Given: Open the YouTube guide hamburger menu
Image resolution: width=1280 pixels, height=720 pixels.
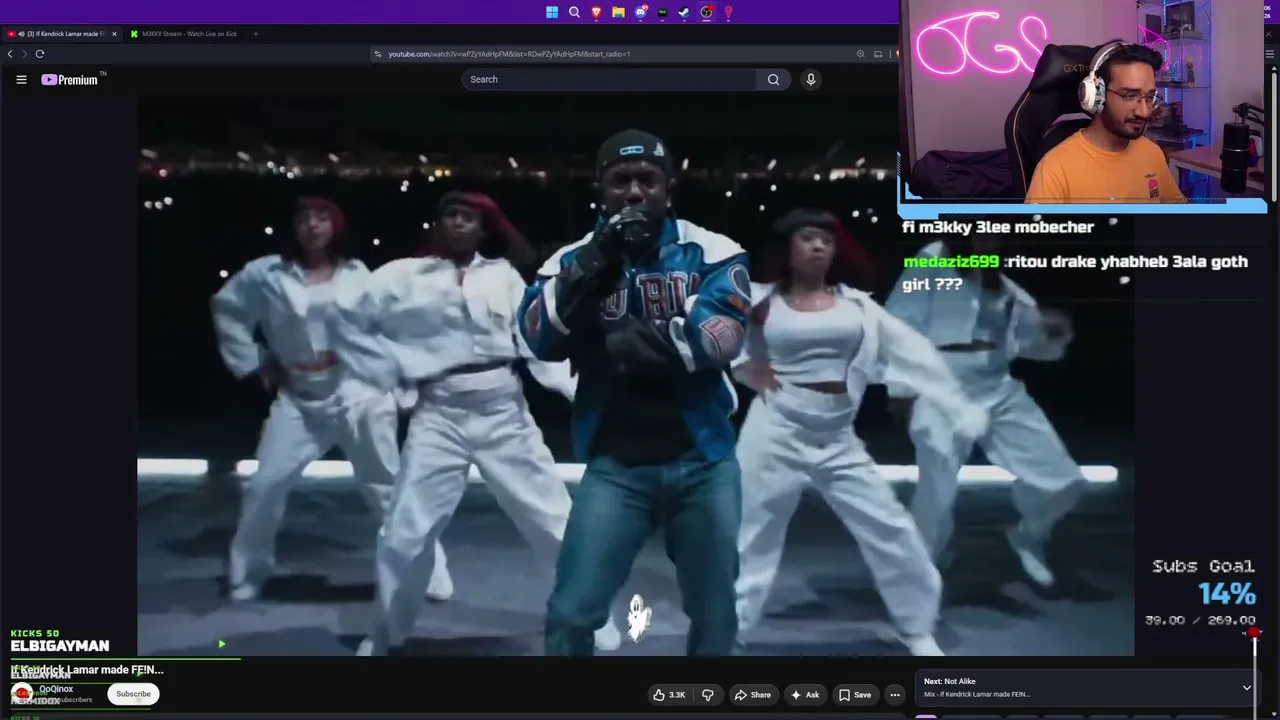Looking at the screenshot, I should tap(21, 80).
